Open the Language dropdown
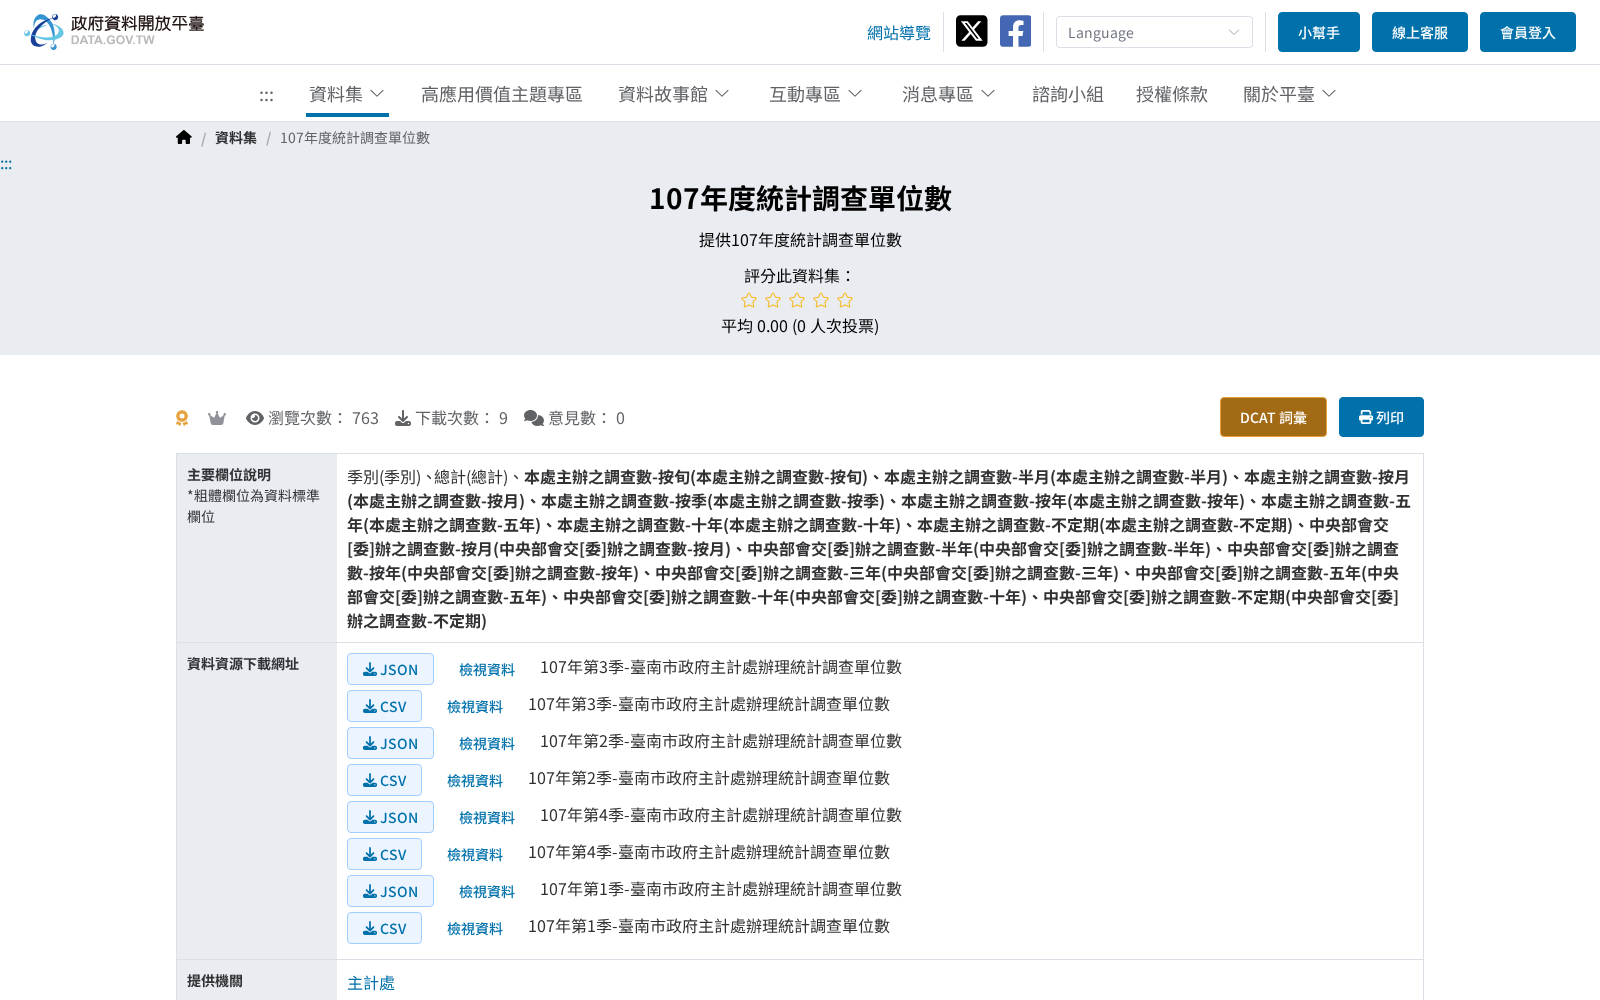 1154,32
